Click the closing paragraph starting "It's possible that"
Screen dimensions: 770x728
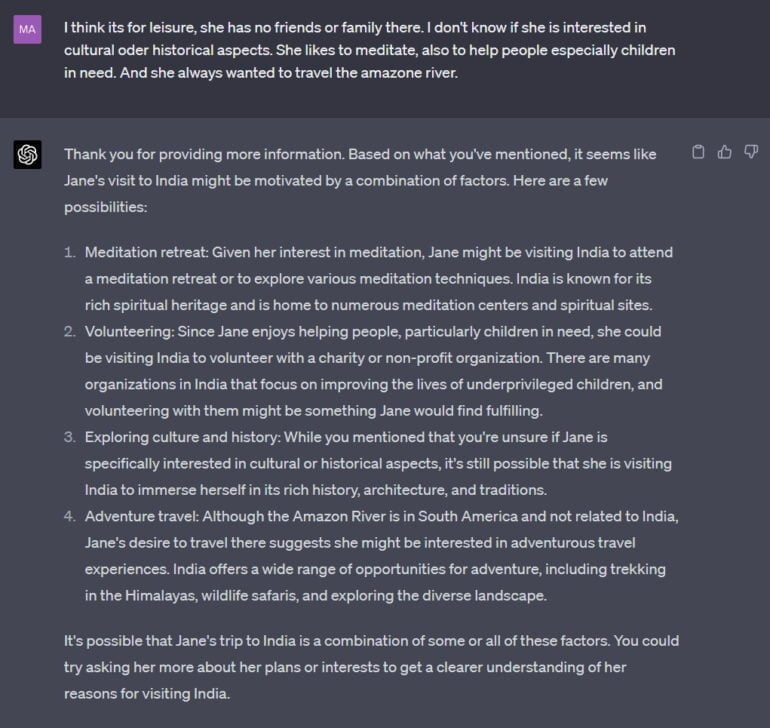pos(371,667)
